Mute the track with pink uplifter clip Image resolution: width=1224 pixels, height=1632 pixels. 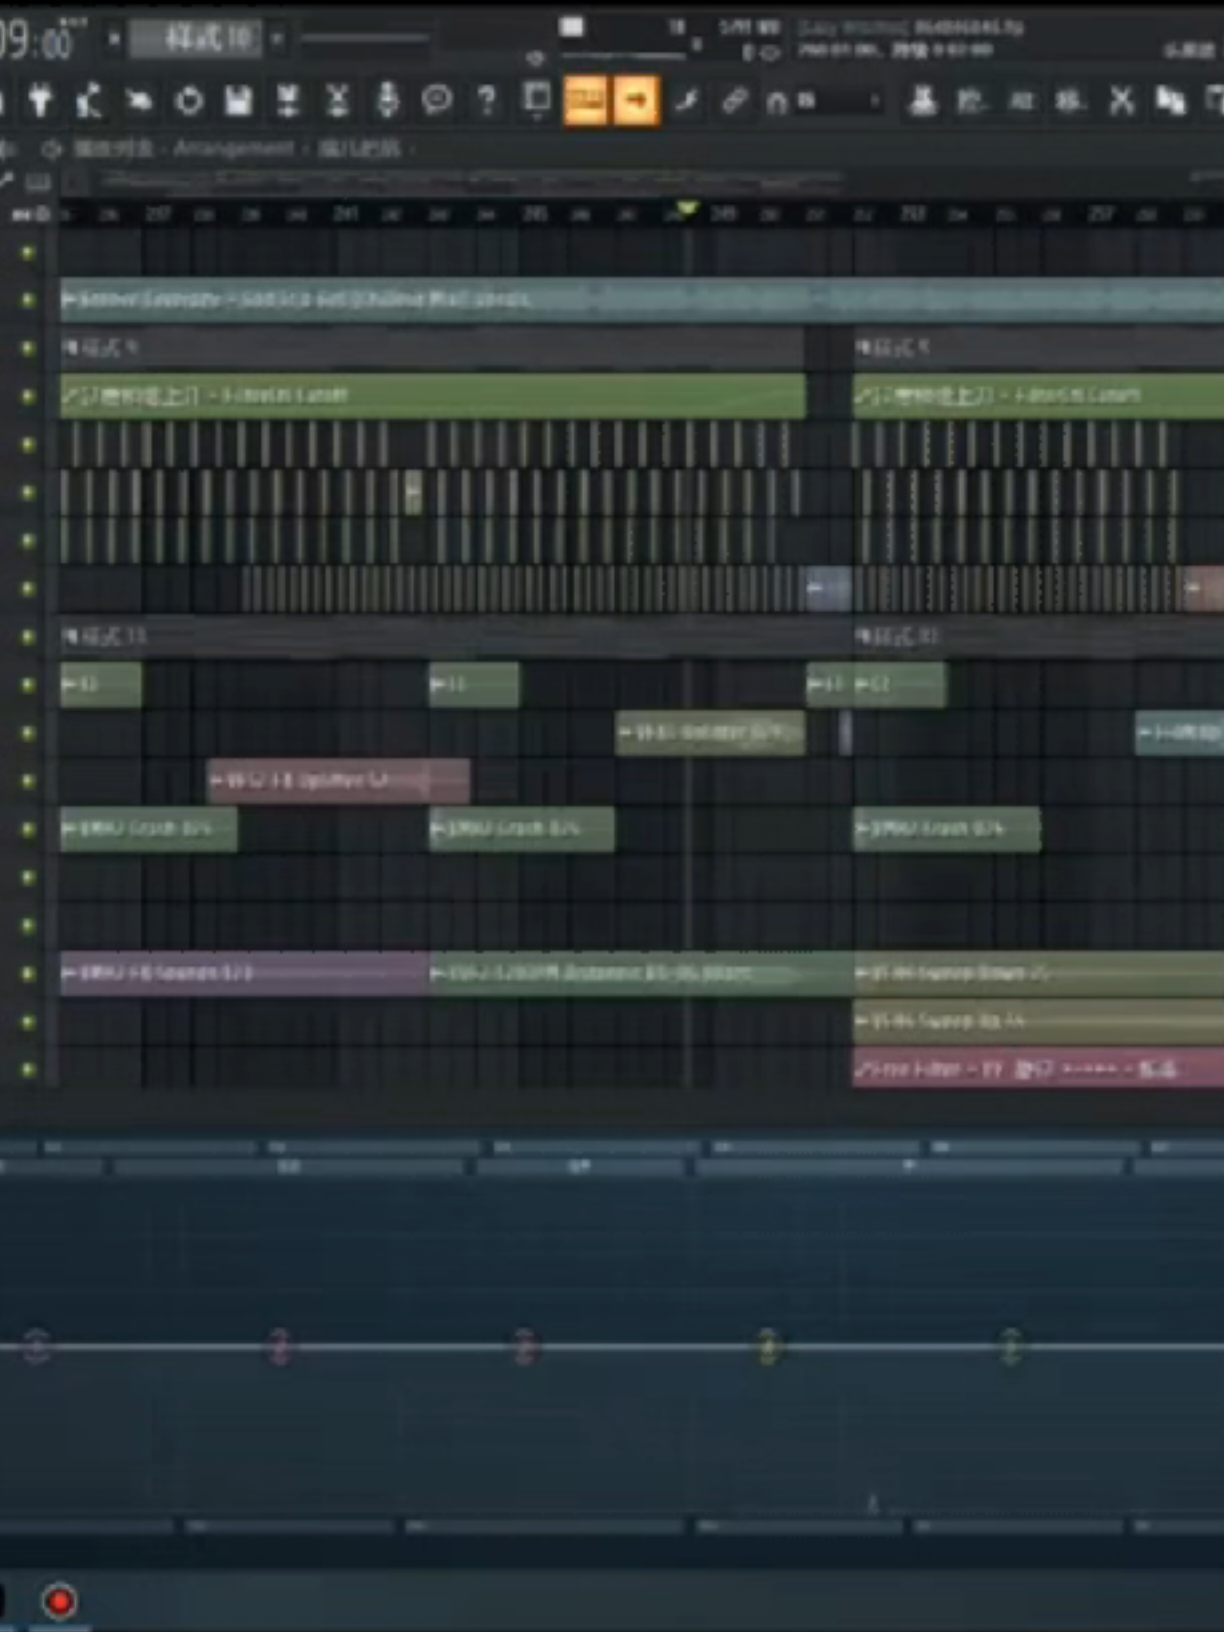pos(28,781)
